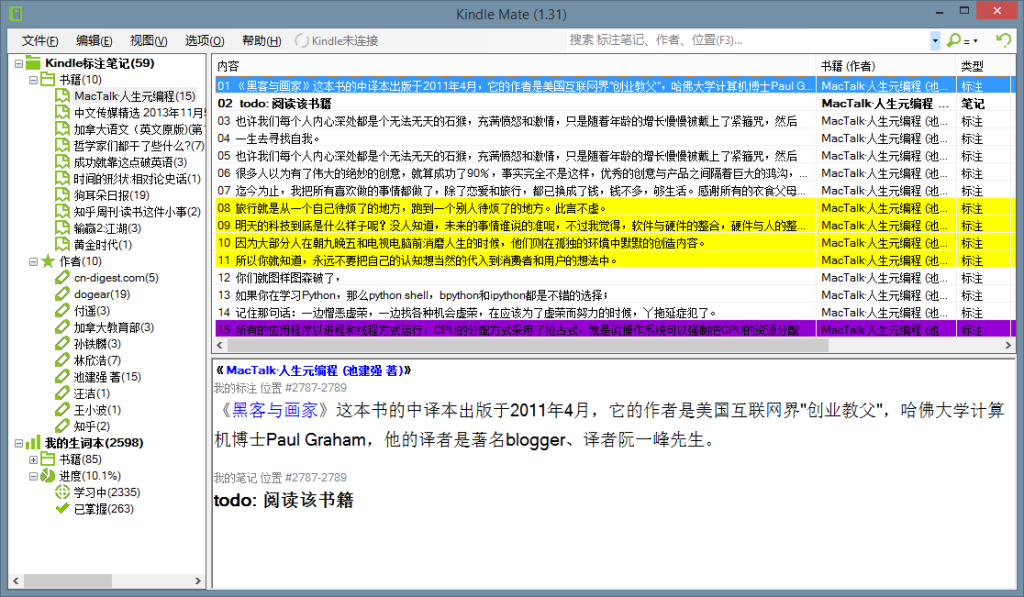Click the book icon beside 中文传媒精选
Screen dimensions: 1024x597
tap(62, 112)
